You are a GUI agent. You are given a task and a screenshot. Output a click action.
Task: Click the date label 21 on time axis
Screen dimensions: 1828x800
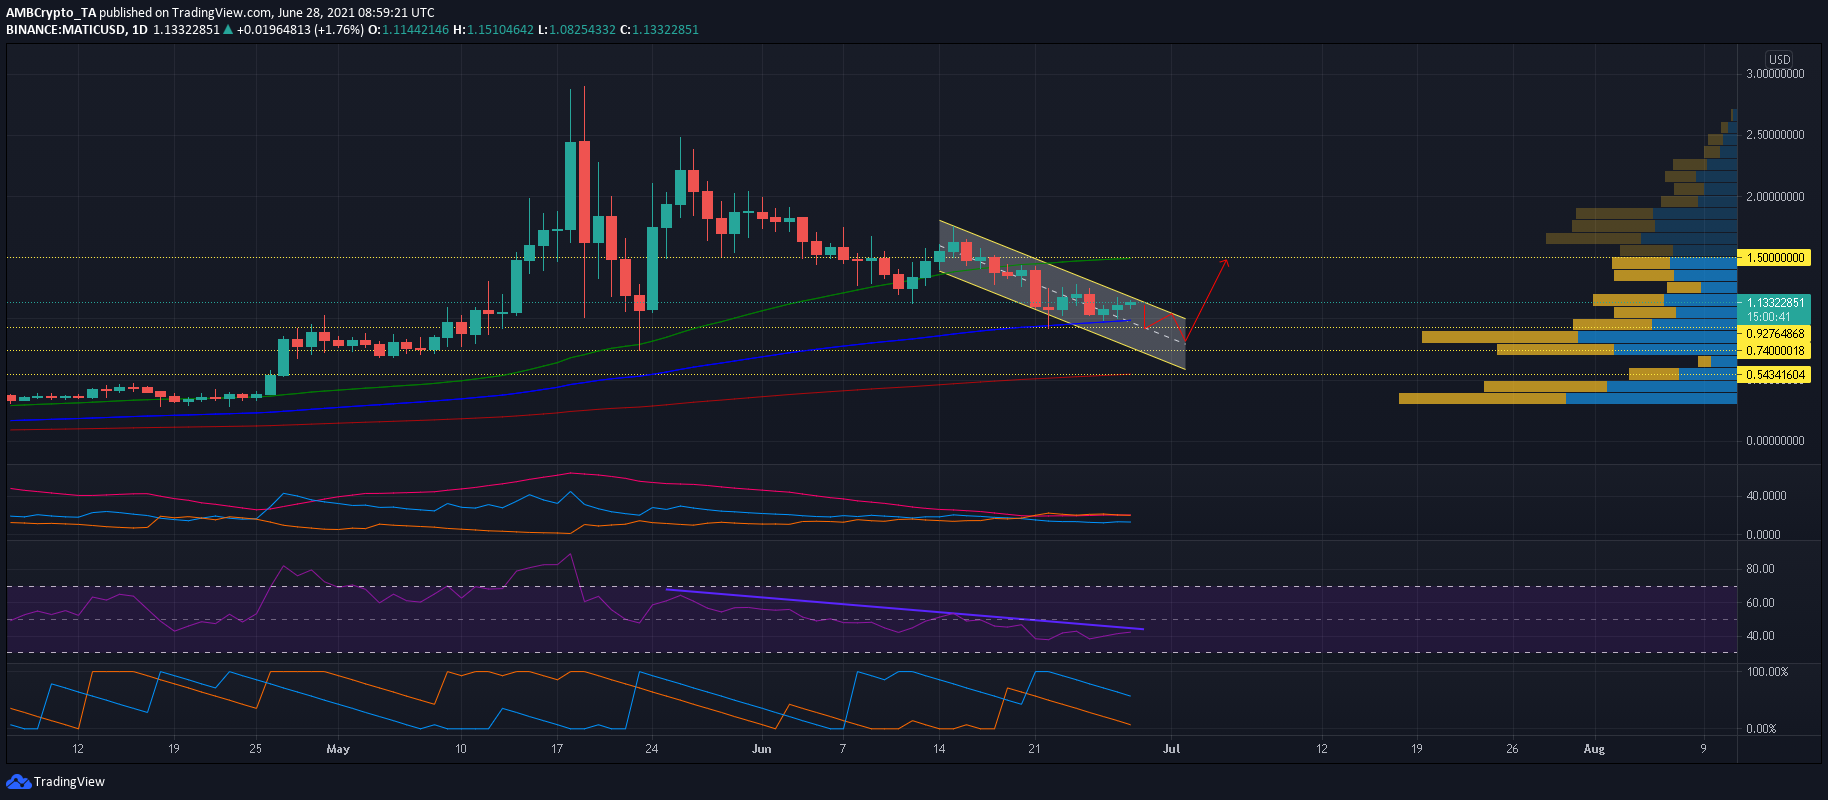[x=1034, y=749]
